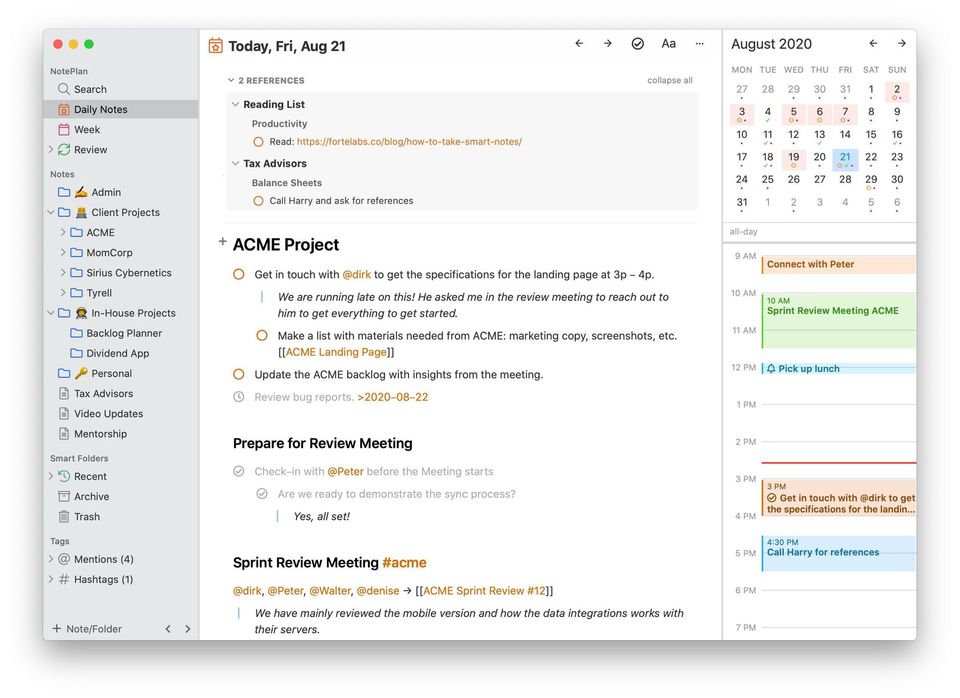Open the three-dots more menu
Image resolution: width=960 pixels, height=698 pixels.
tap(700, 43)
